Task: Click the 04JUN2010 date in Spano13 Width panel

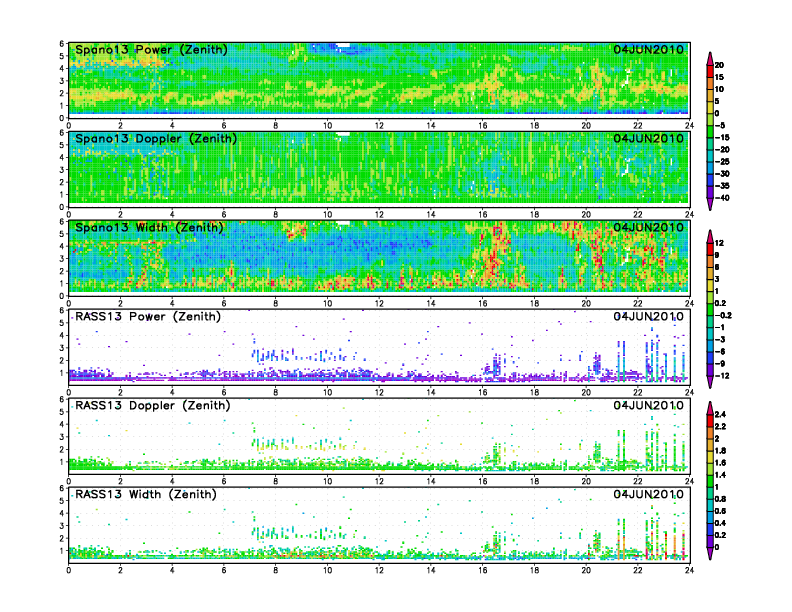Action: (649, 227)
